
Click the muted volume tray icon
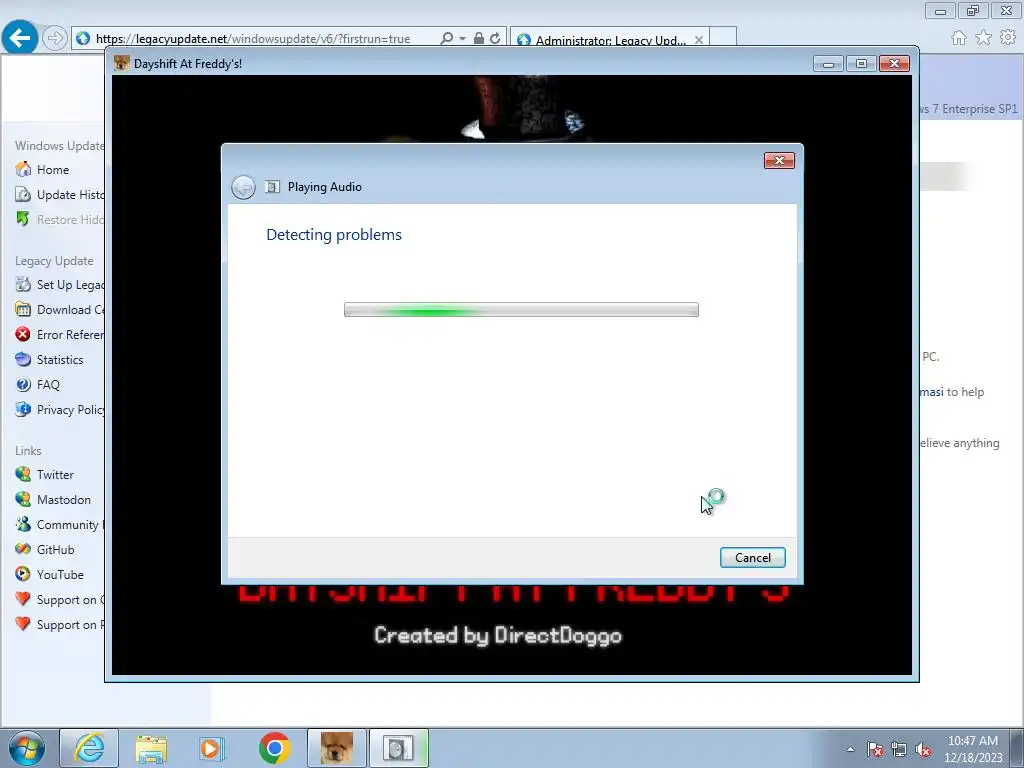923,749
